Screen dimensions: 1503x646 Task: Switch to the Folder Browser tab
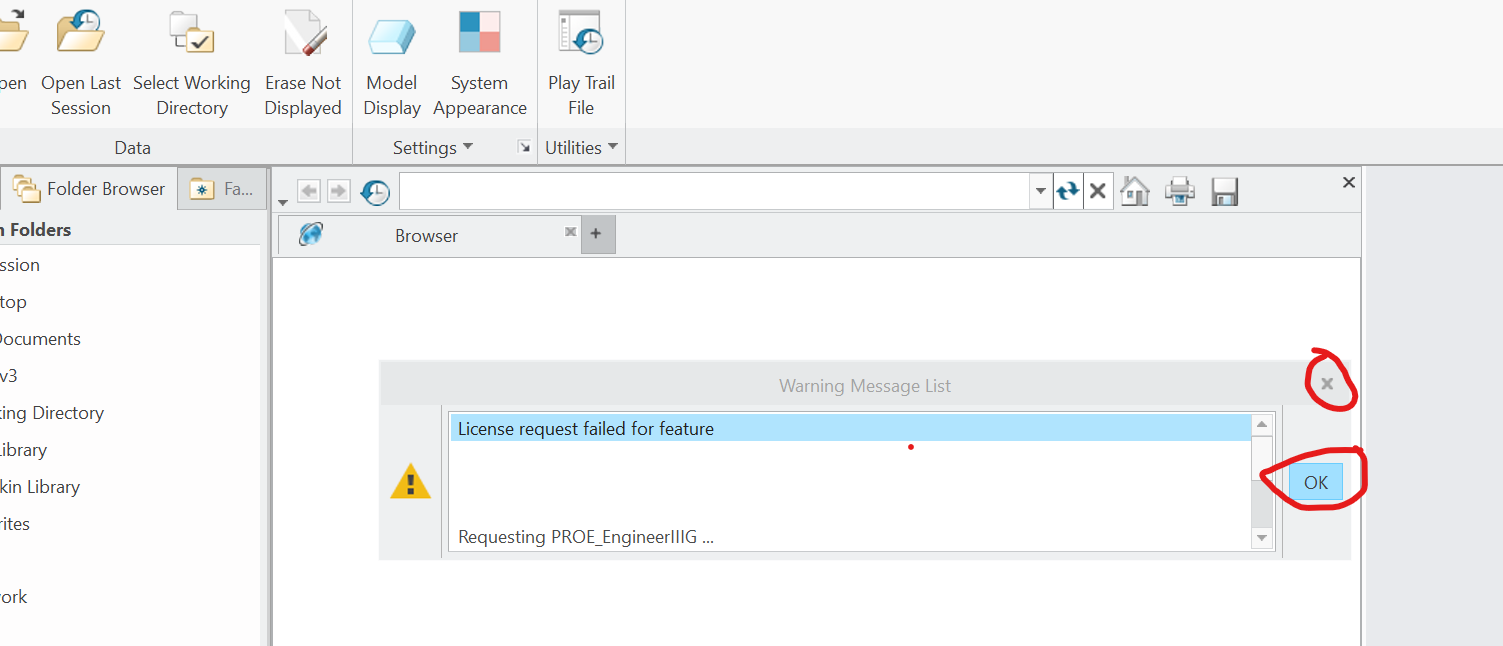tap(90, 189)
